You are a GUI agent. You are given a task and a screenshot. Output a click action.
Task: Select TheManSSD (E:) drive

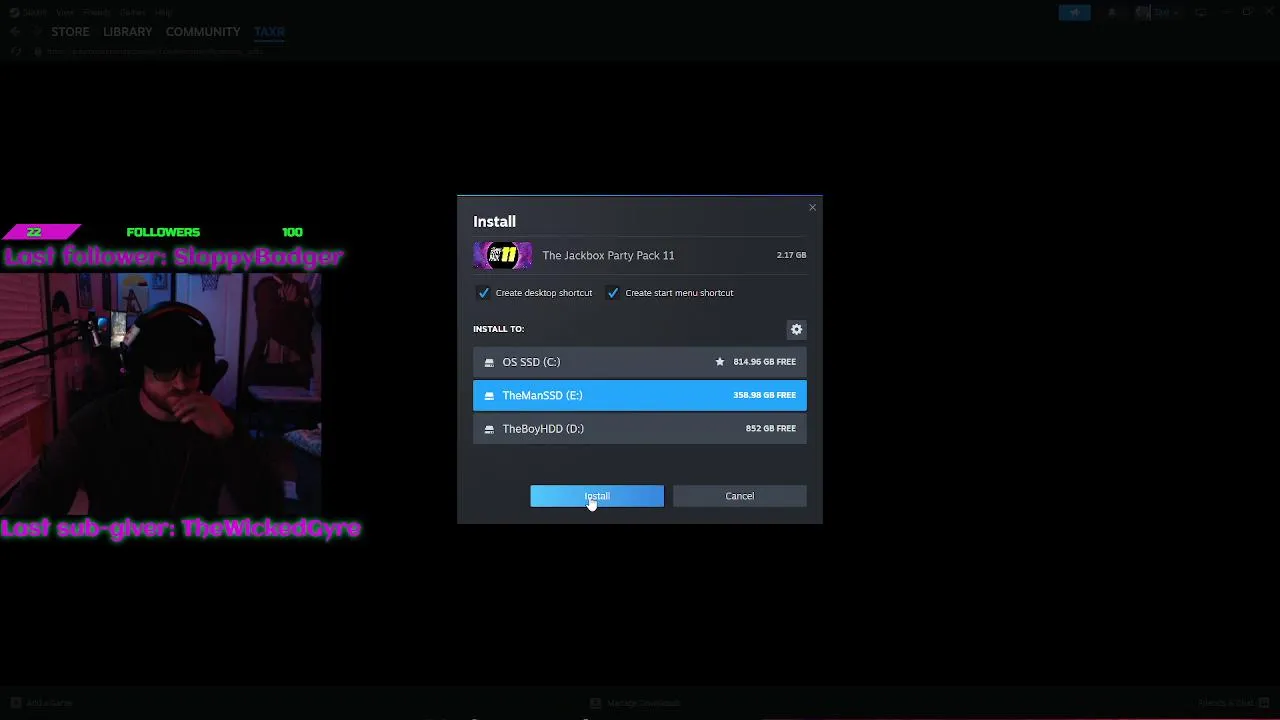click(x=640, y=395)
